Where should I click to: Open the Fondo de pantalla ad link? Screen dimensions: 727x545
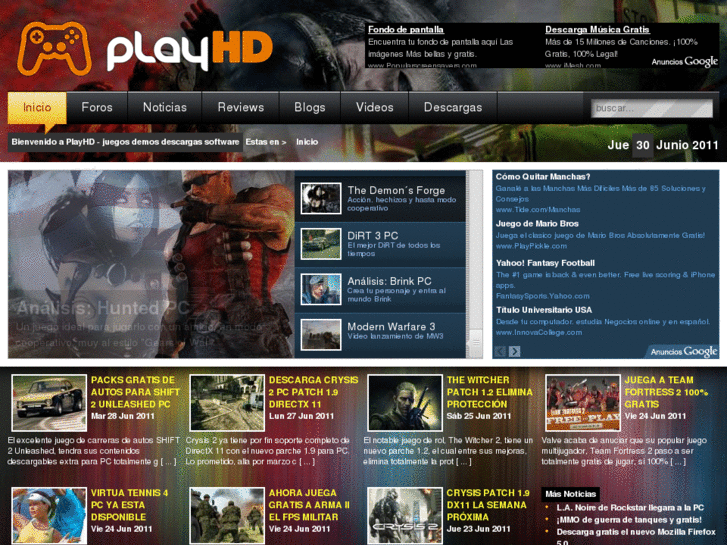(406, 30)
